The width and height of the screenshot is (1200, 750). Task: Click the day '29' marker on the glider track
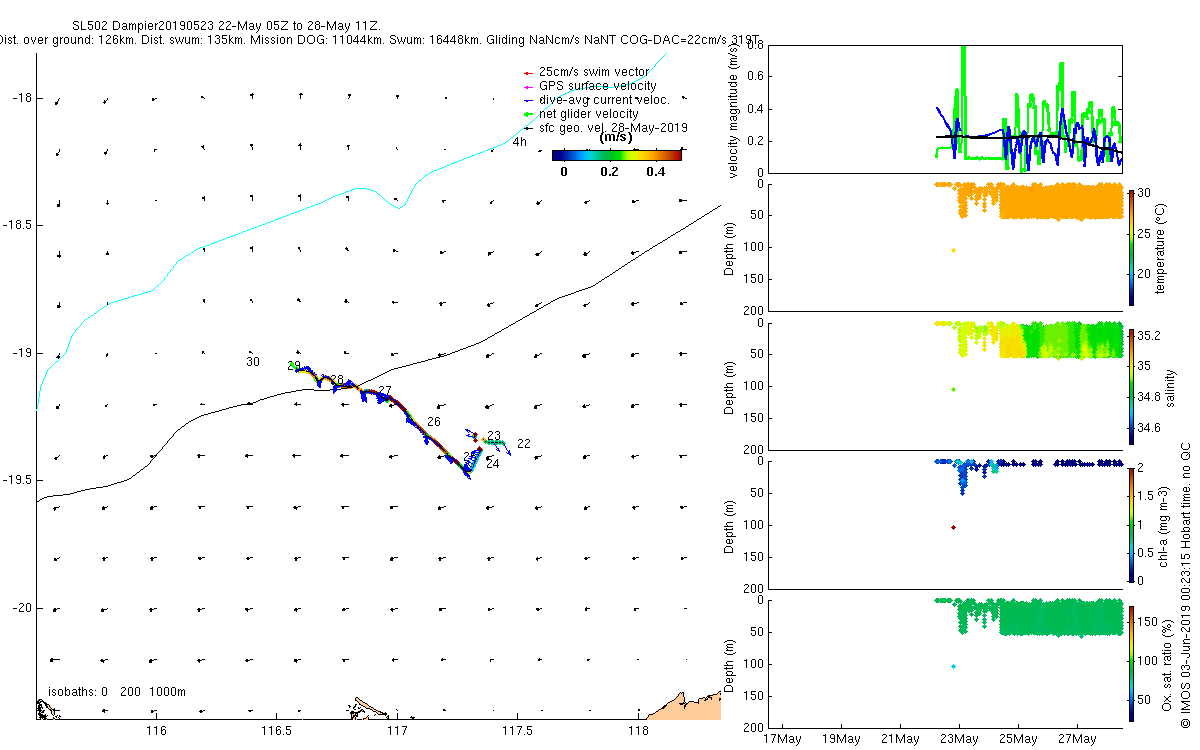point(294,366)
